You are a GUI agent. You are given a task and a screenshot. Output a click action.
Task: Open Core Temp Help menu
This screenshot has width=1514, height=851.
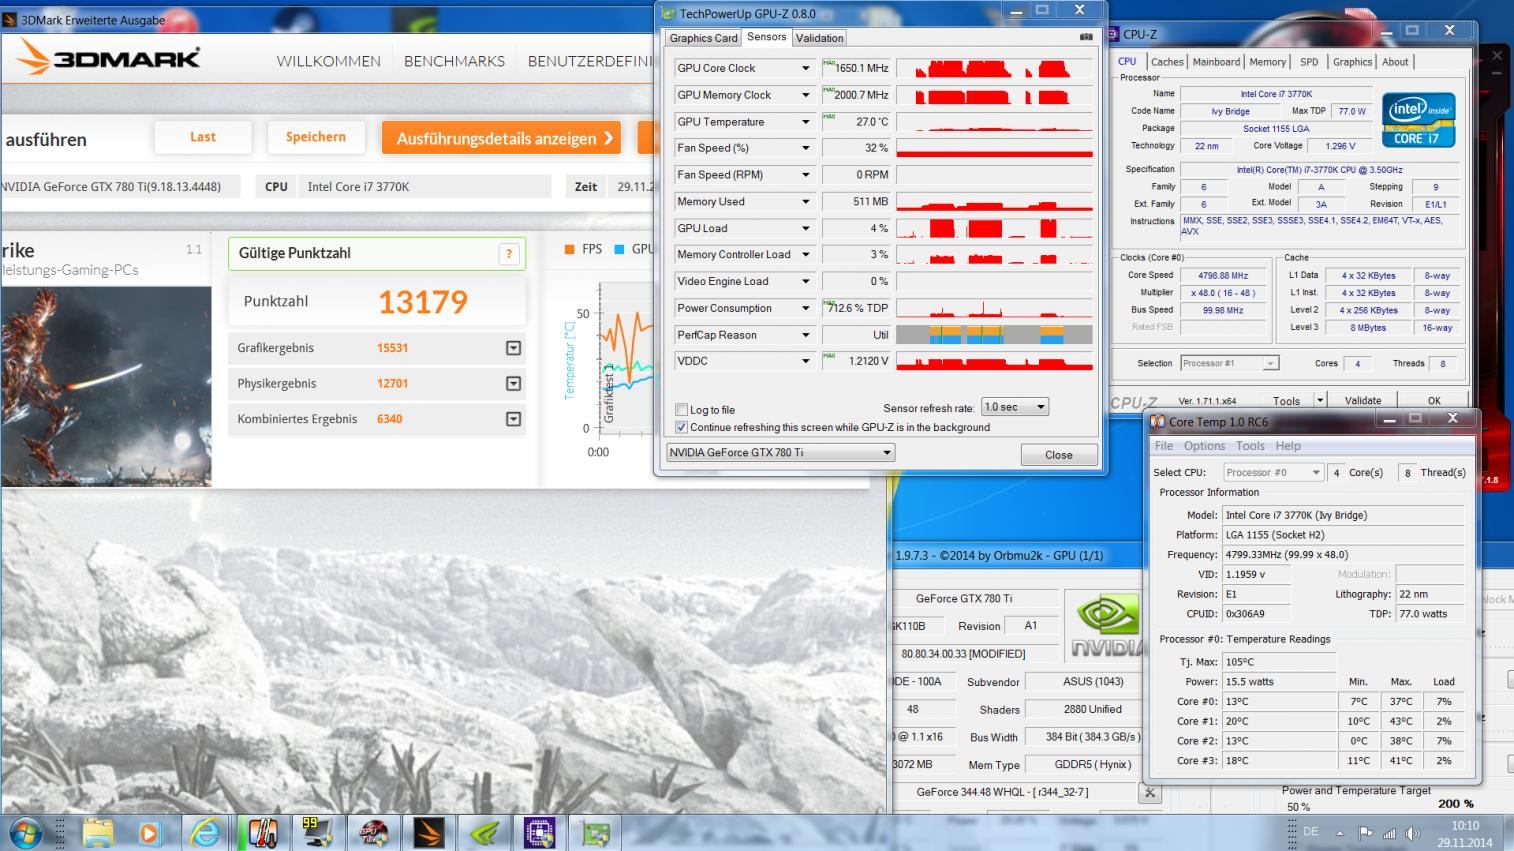(1288, 446)
